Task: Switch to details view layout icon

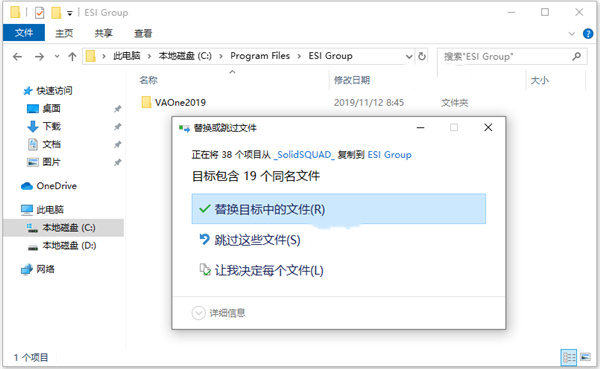Action: point(569,358)
